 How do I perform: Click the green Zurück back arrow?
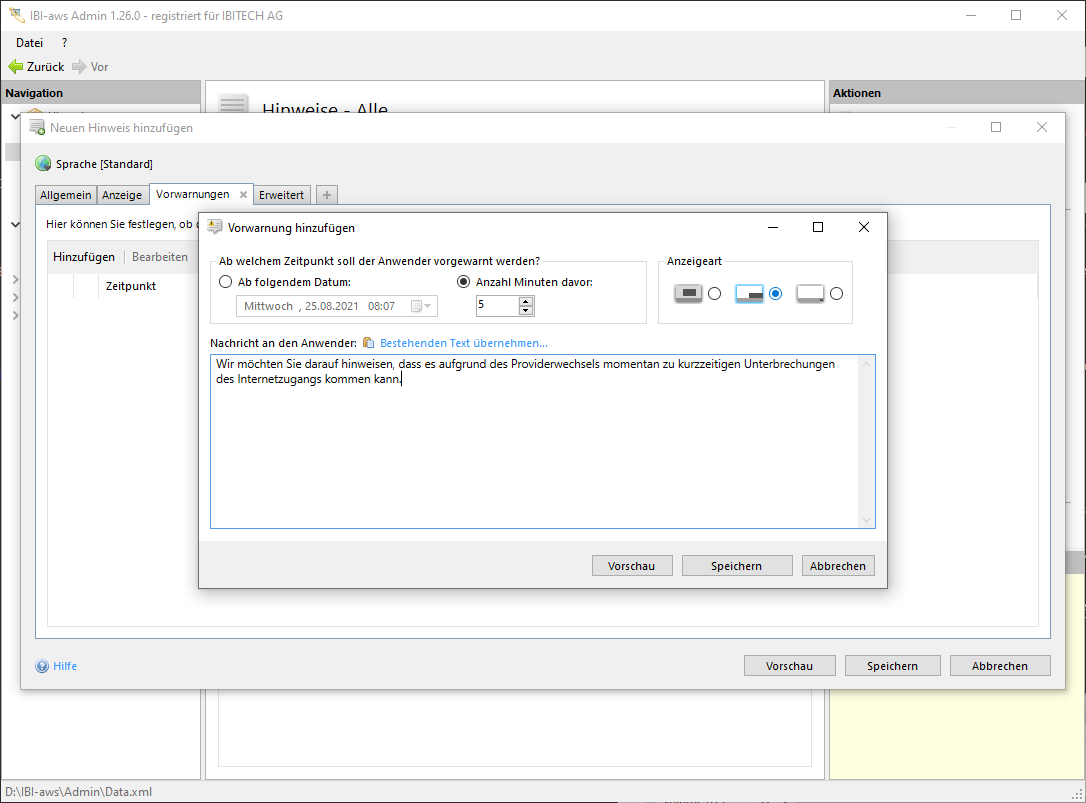point(15,67)
